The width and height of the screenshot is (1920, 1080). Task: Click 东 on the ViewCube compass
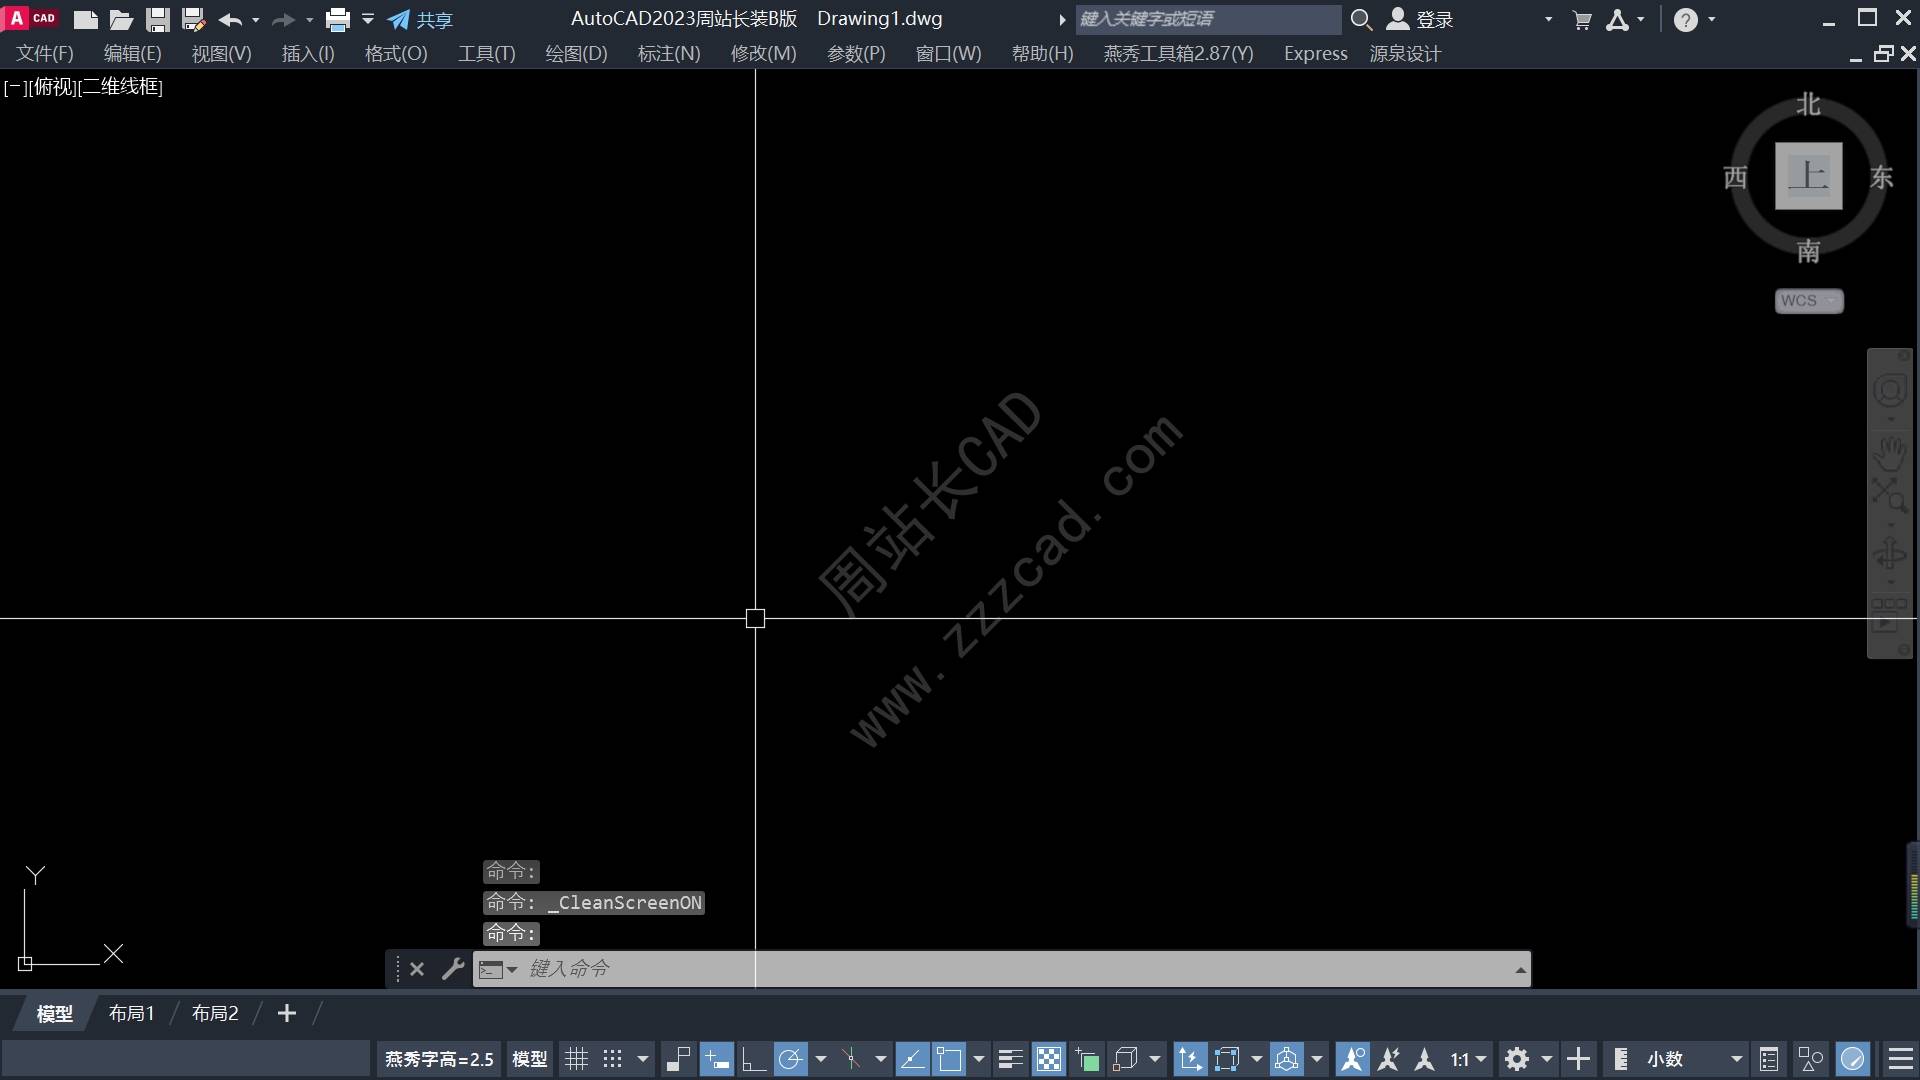1881,177
